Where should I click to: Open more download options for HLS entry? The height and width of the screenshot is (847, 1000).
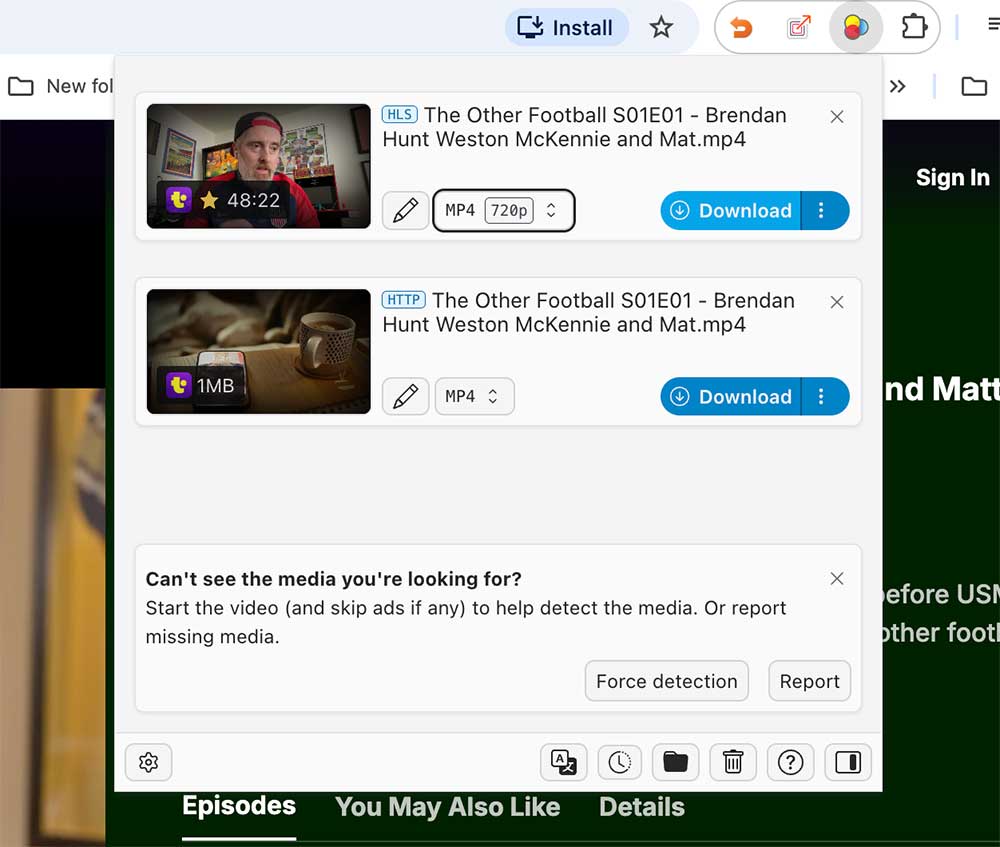[x=824, y=210]
